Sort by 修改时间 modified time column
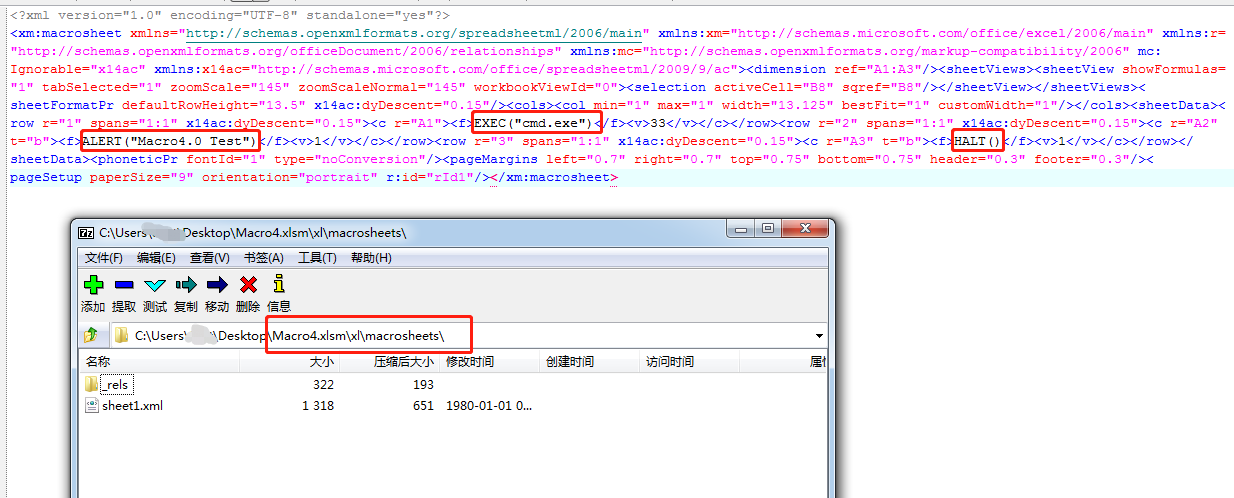This screenshot has height=498, width=1234. click(x=470, y=362)
